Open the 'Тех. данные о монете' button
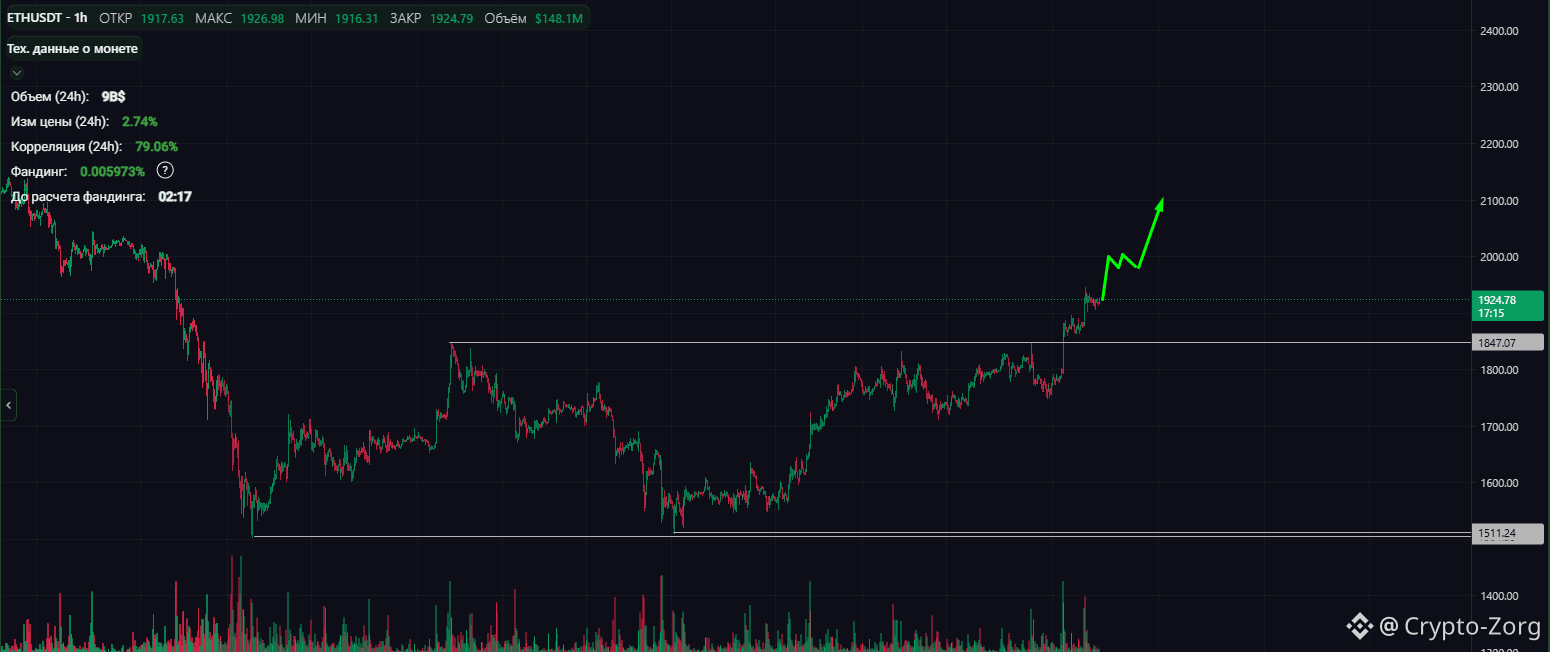 73,48
